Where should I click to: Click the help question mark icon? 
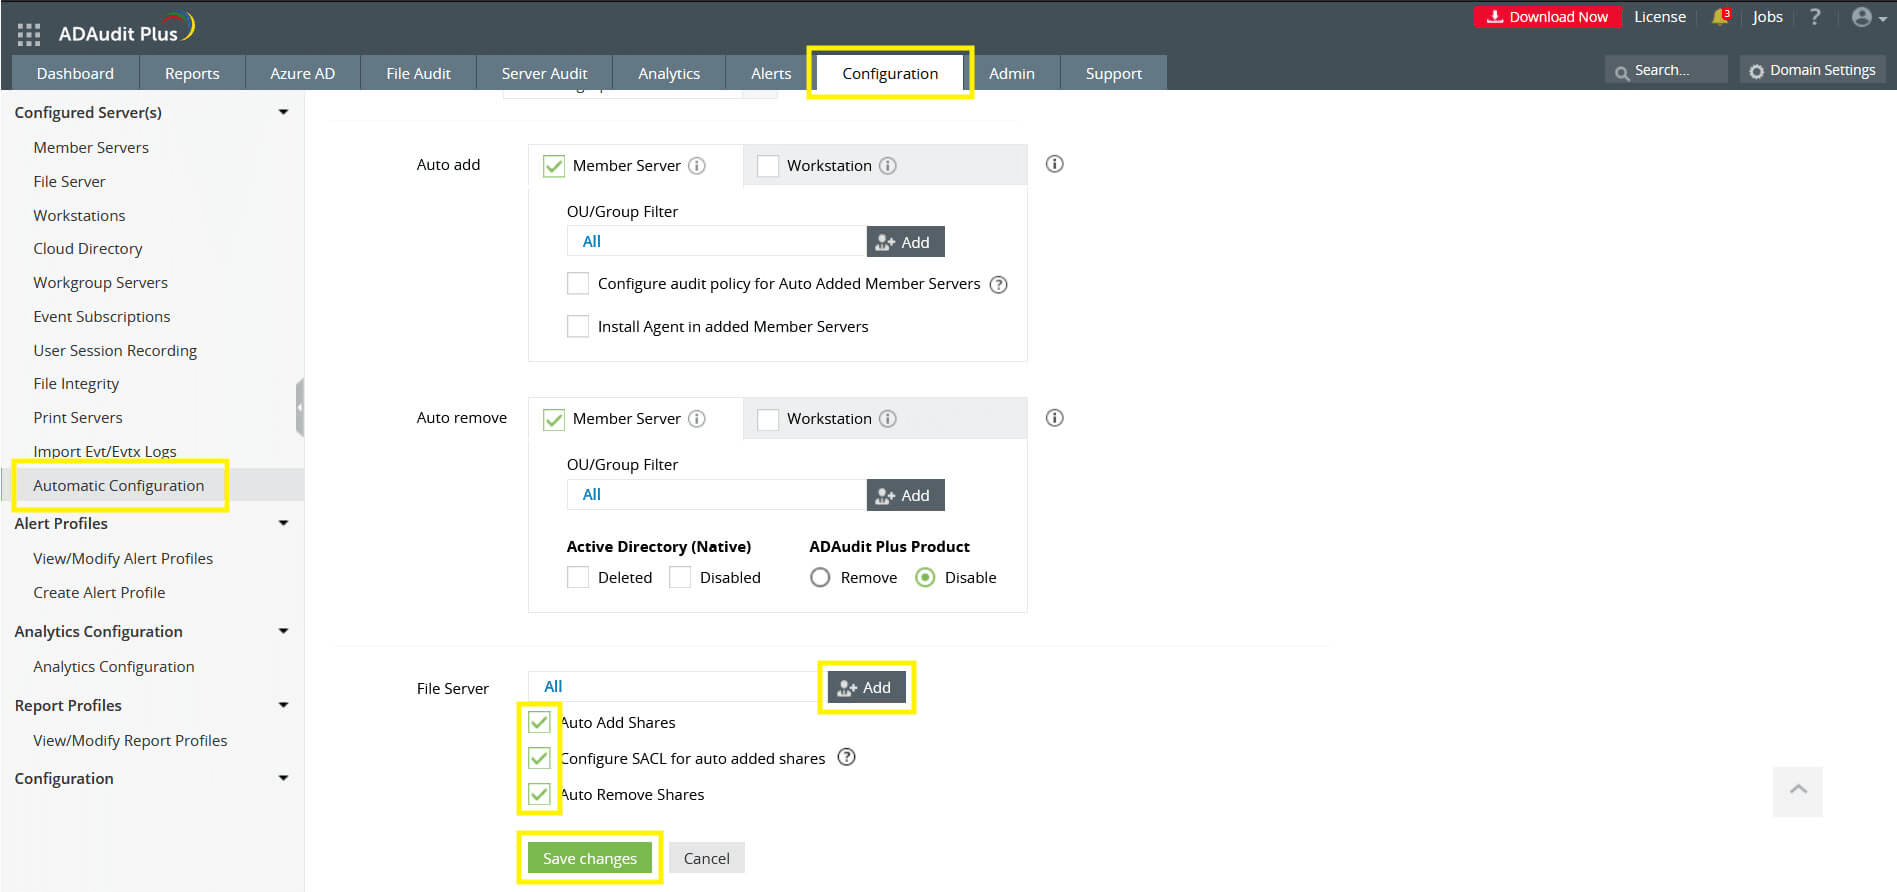1815,17
